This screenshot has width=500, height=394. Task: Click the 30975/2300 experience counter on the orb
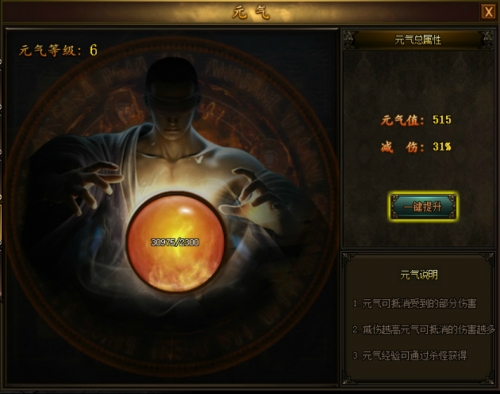pos(175,242)
